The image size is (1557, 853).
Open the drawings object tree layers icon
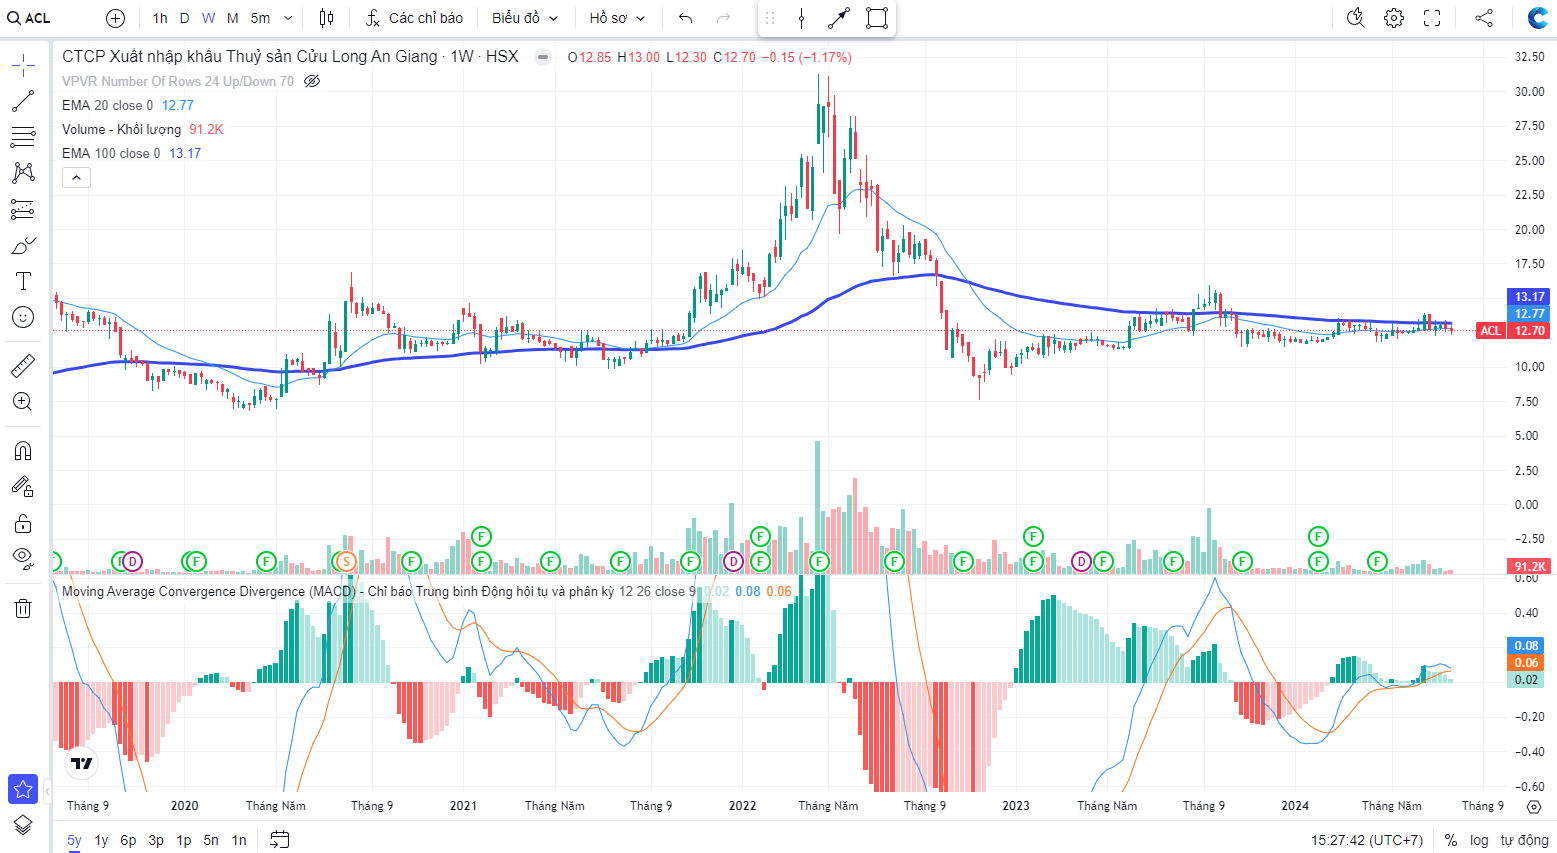pos(23,825)
